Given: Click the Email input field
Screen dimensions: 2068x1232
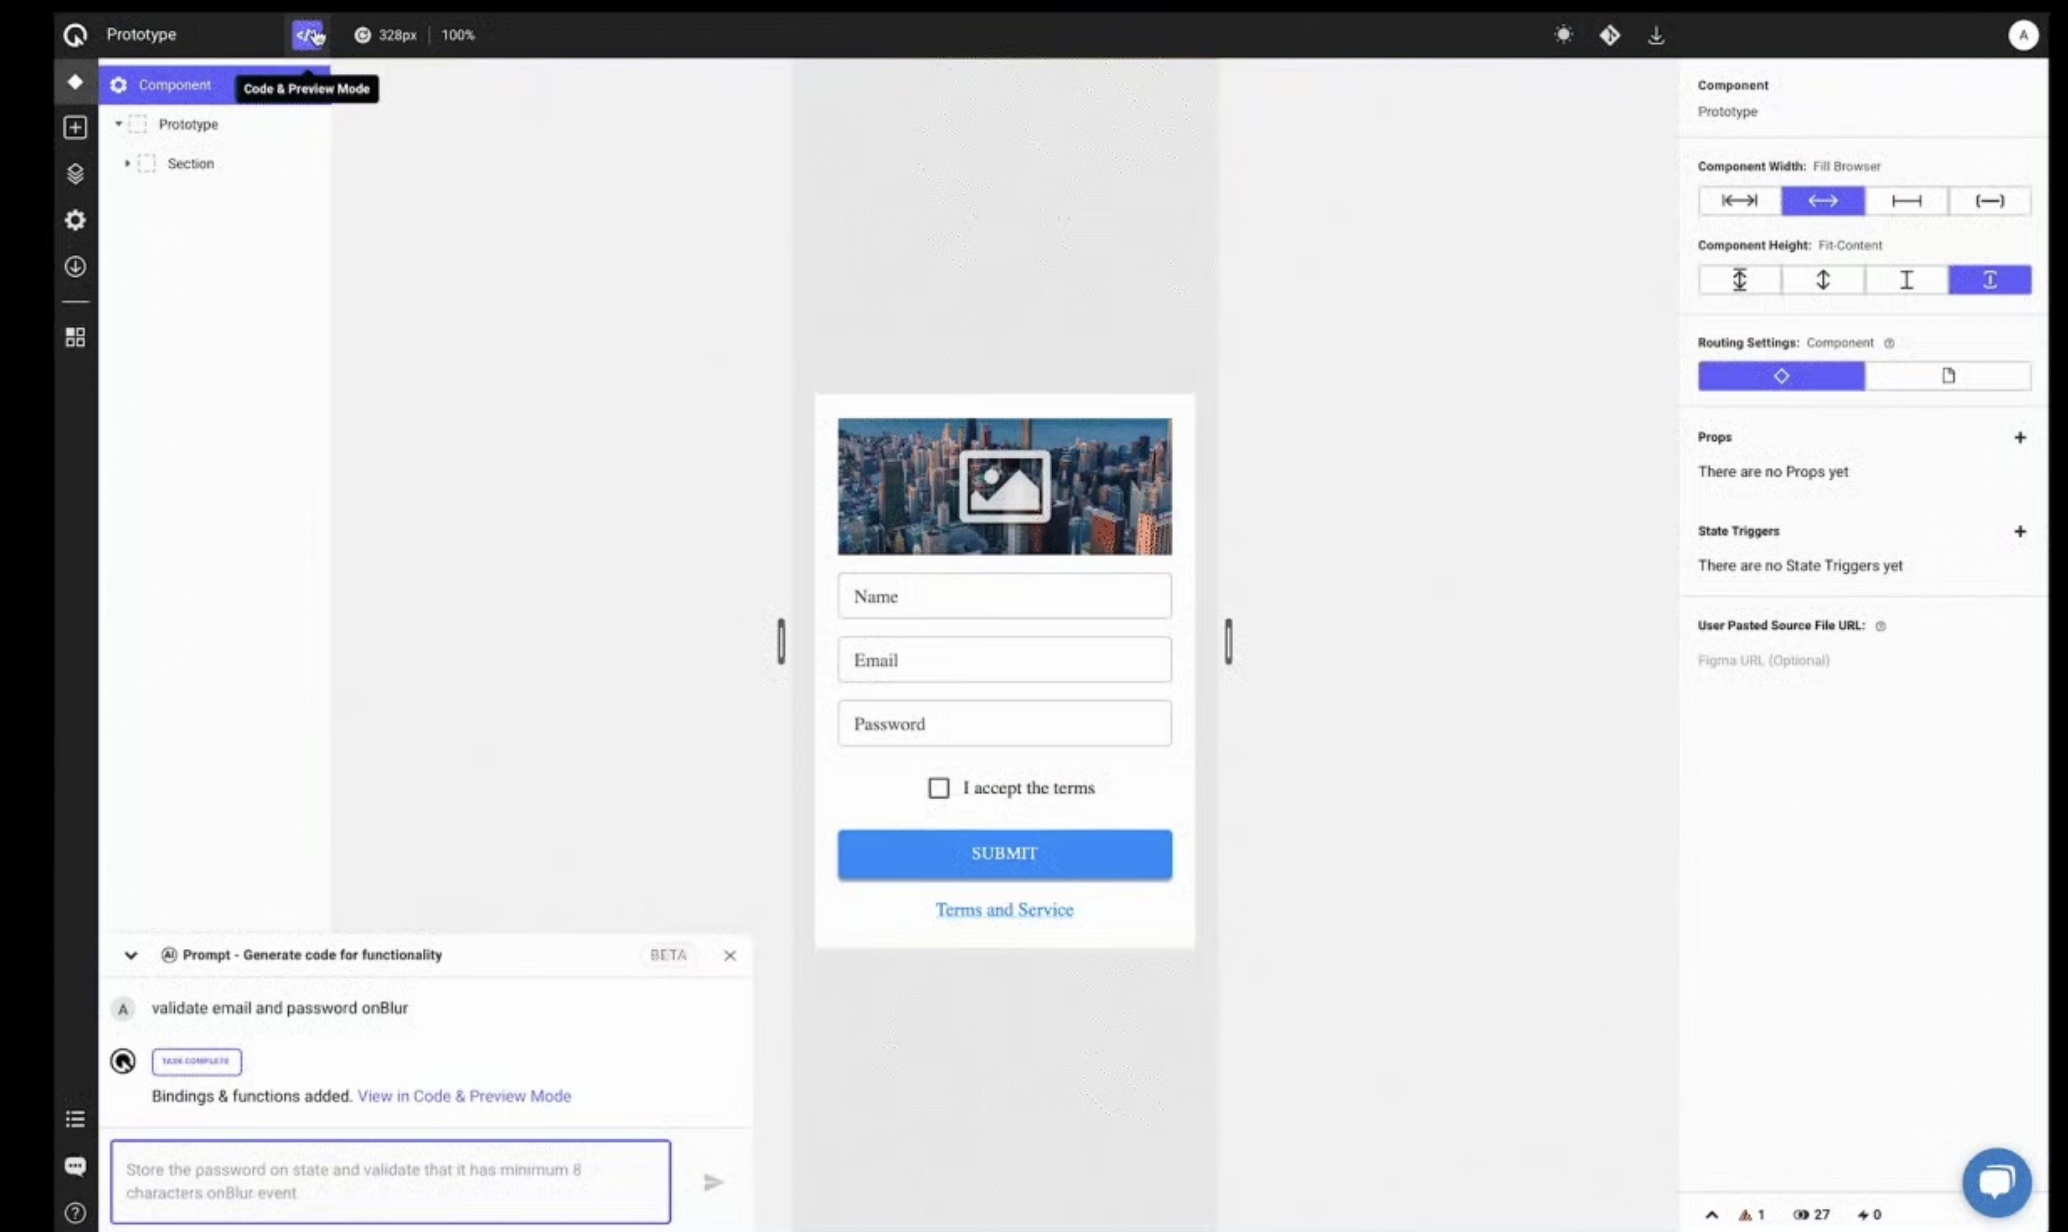Looking at the screenshot, I should pos(1004,660).
